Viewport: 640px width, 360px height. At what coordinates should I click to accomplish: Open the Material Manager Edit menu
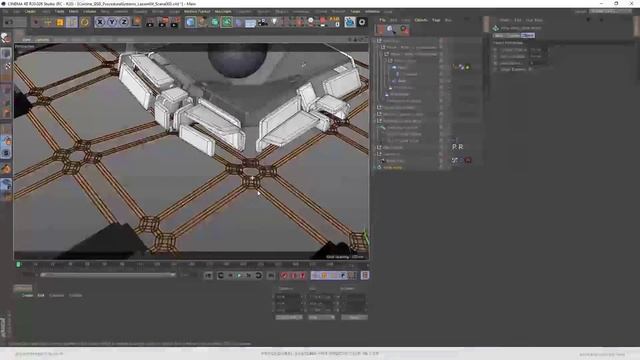pos(41,295)
